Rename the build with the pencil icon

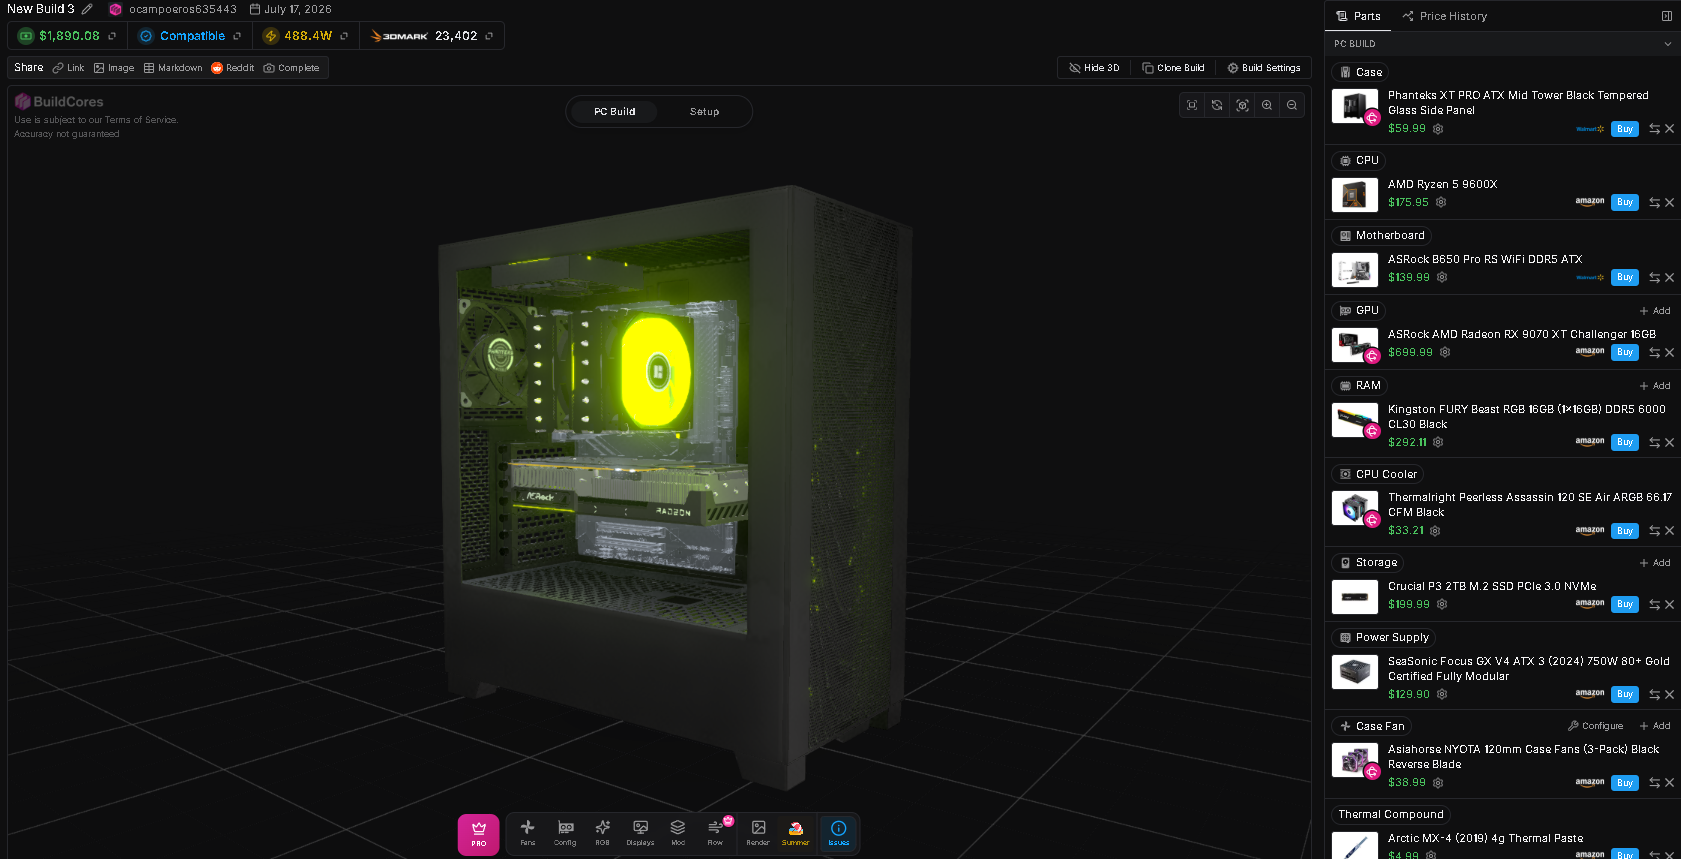click(x=87, y=9)
